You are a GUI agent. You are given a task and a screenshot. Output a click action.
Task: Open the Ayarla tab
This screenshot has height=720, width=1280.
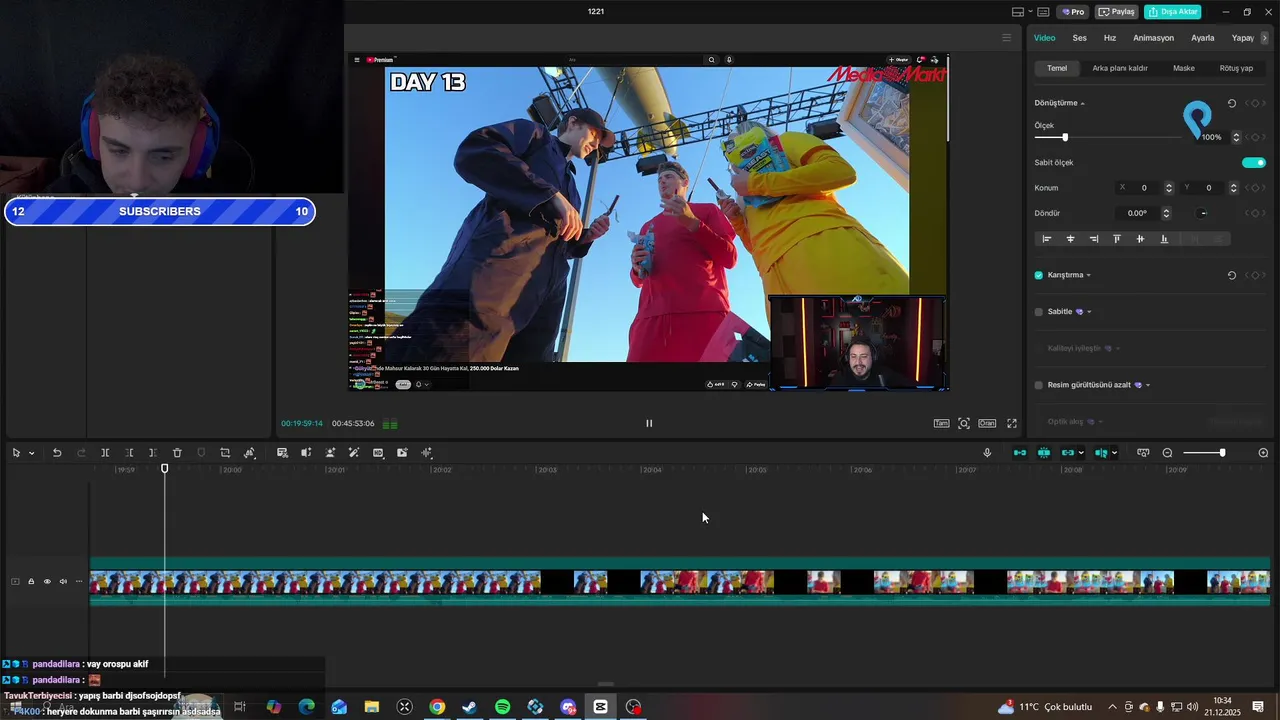coord(1203,38)
